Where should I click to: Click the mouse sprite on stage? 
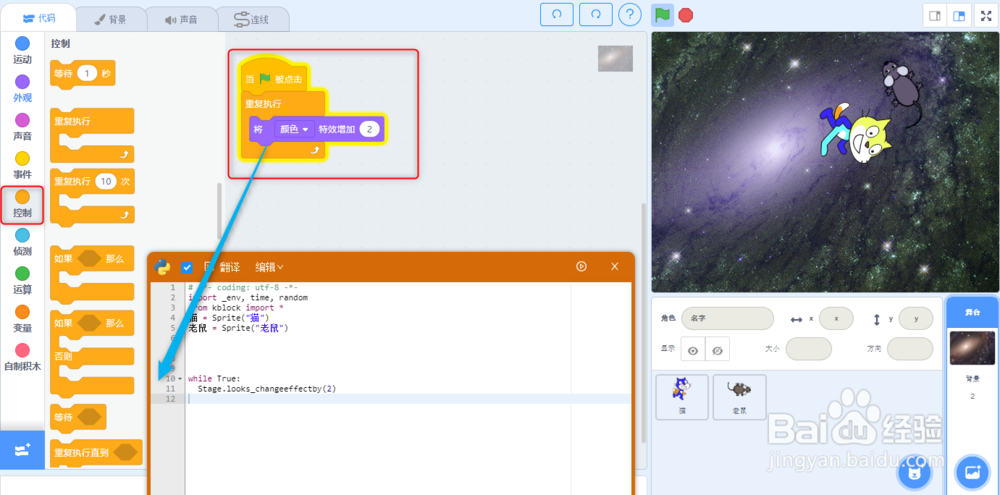tap(903, 87)
